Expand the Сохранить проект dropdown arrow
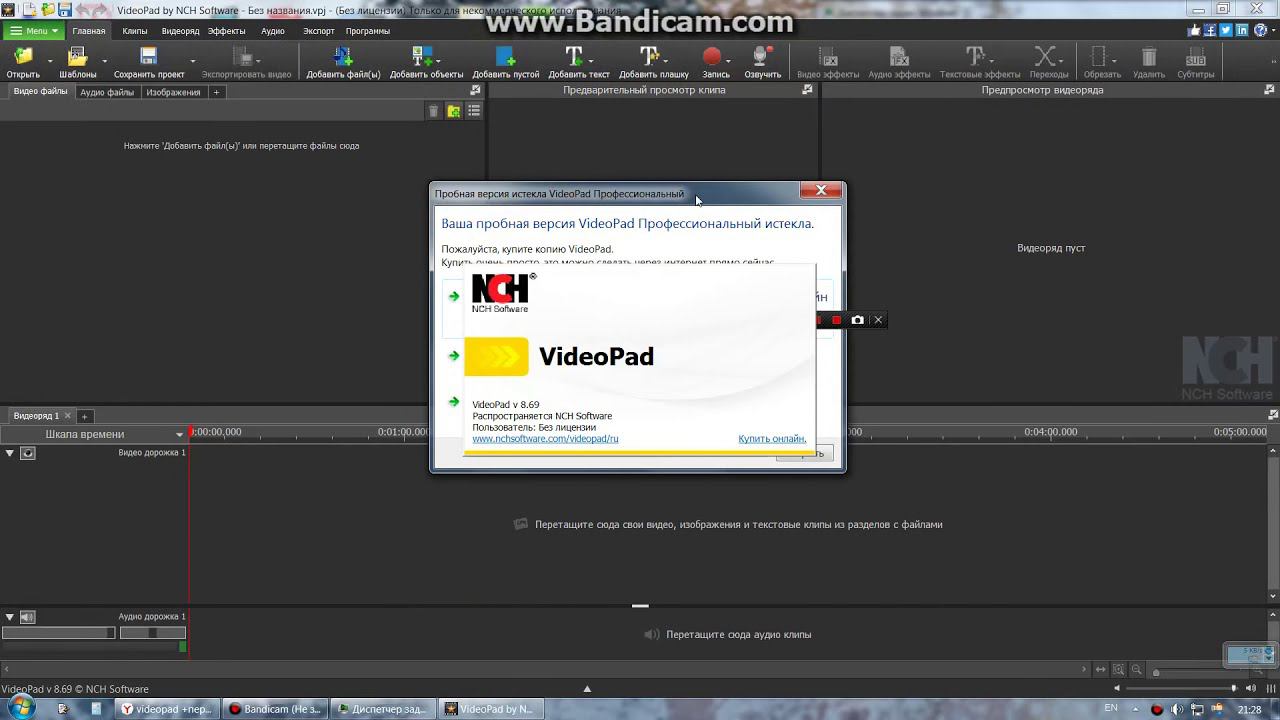1280x720 pixels. click(x=191, y=62)
